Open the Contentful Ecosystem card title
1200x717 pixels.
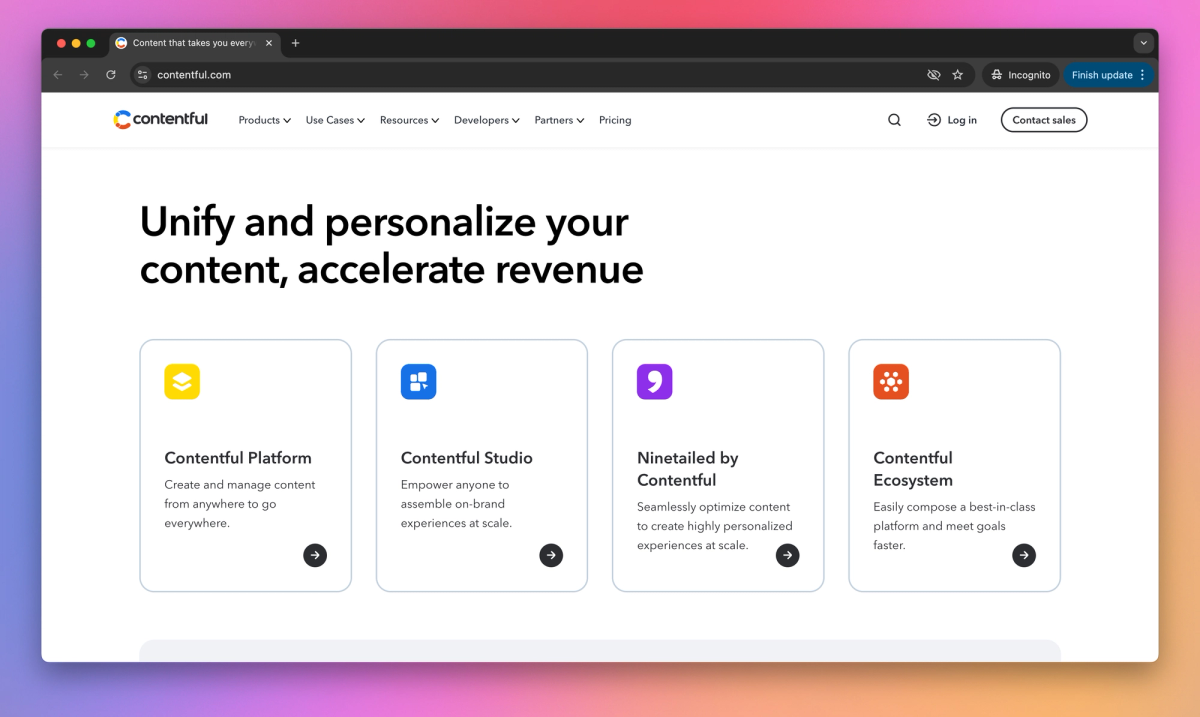913,469
